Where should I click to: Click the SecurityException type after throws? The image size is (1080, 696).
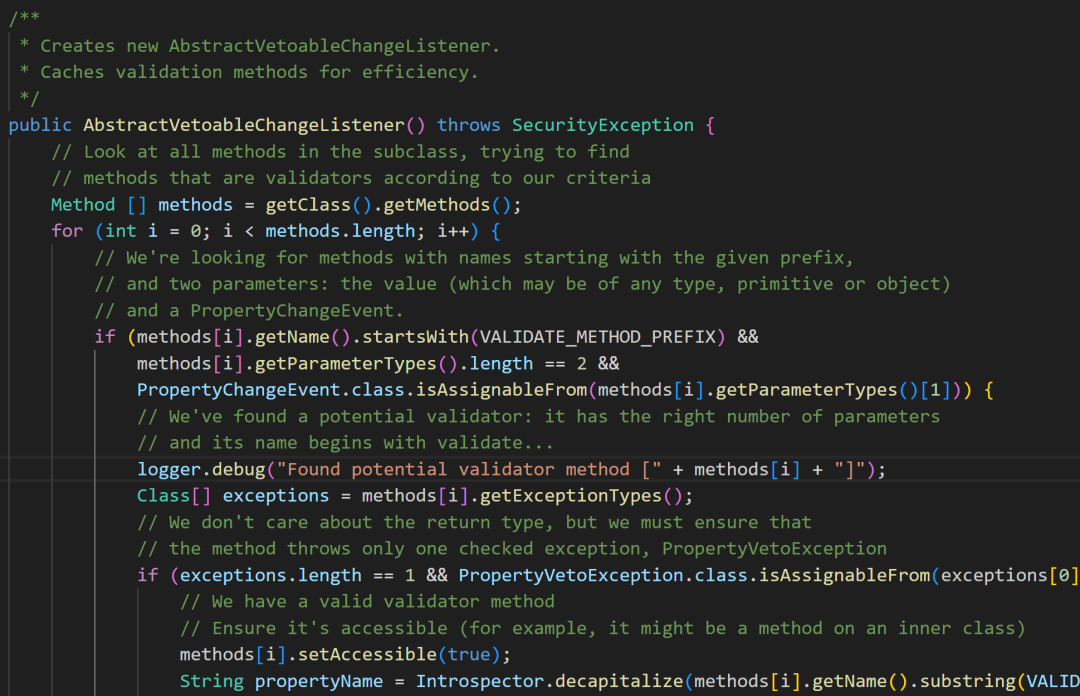[x=603, y=125]
